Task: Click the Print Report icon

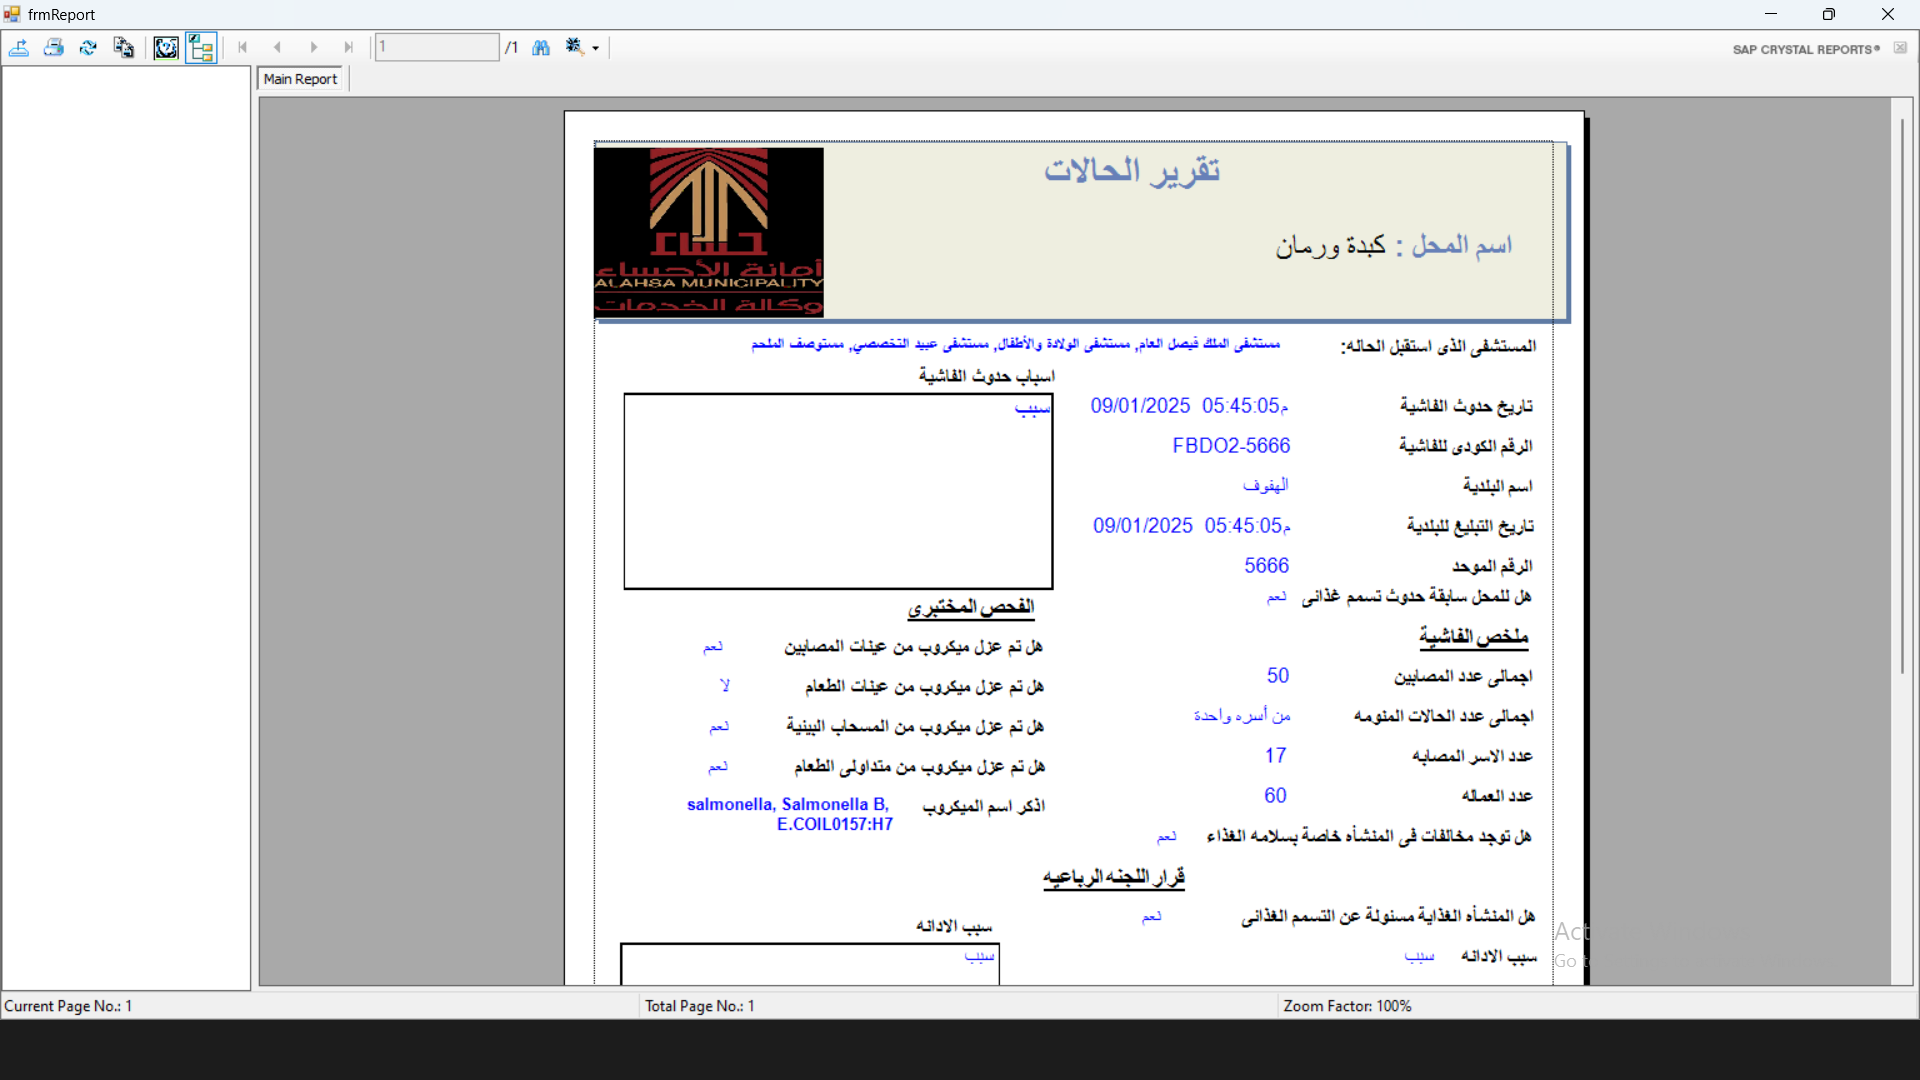Action: point(54,47)
